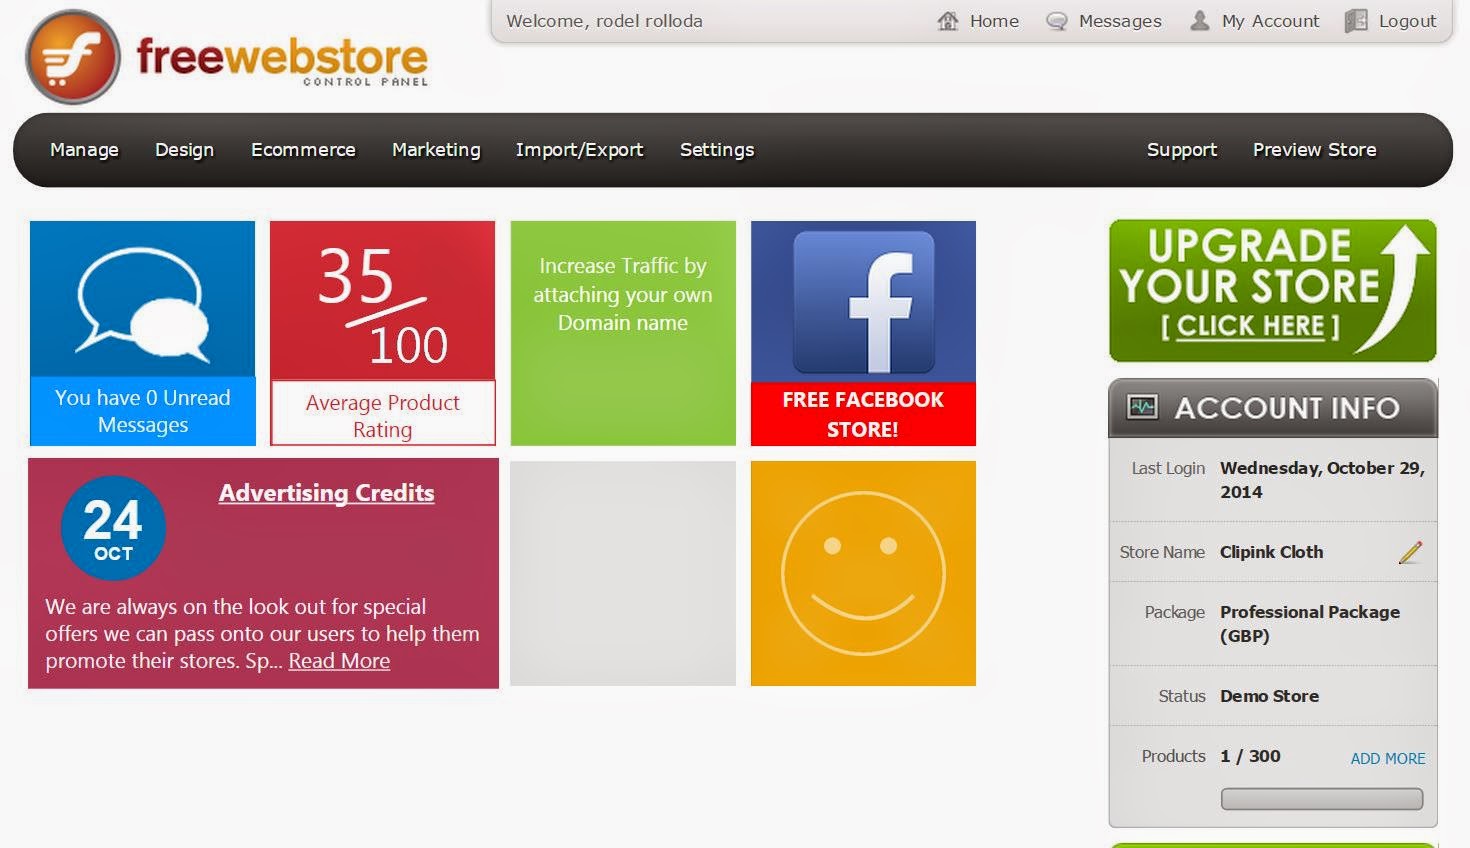The width and height of the screenshot is (1470, 848).
Task: Click the 1 / 300 products count
Action: point(1250,756)
